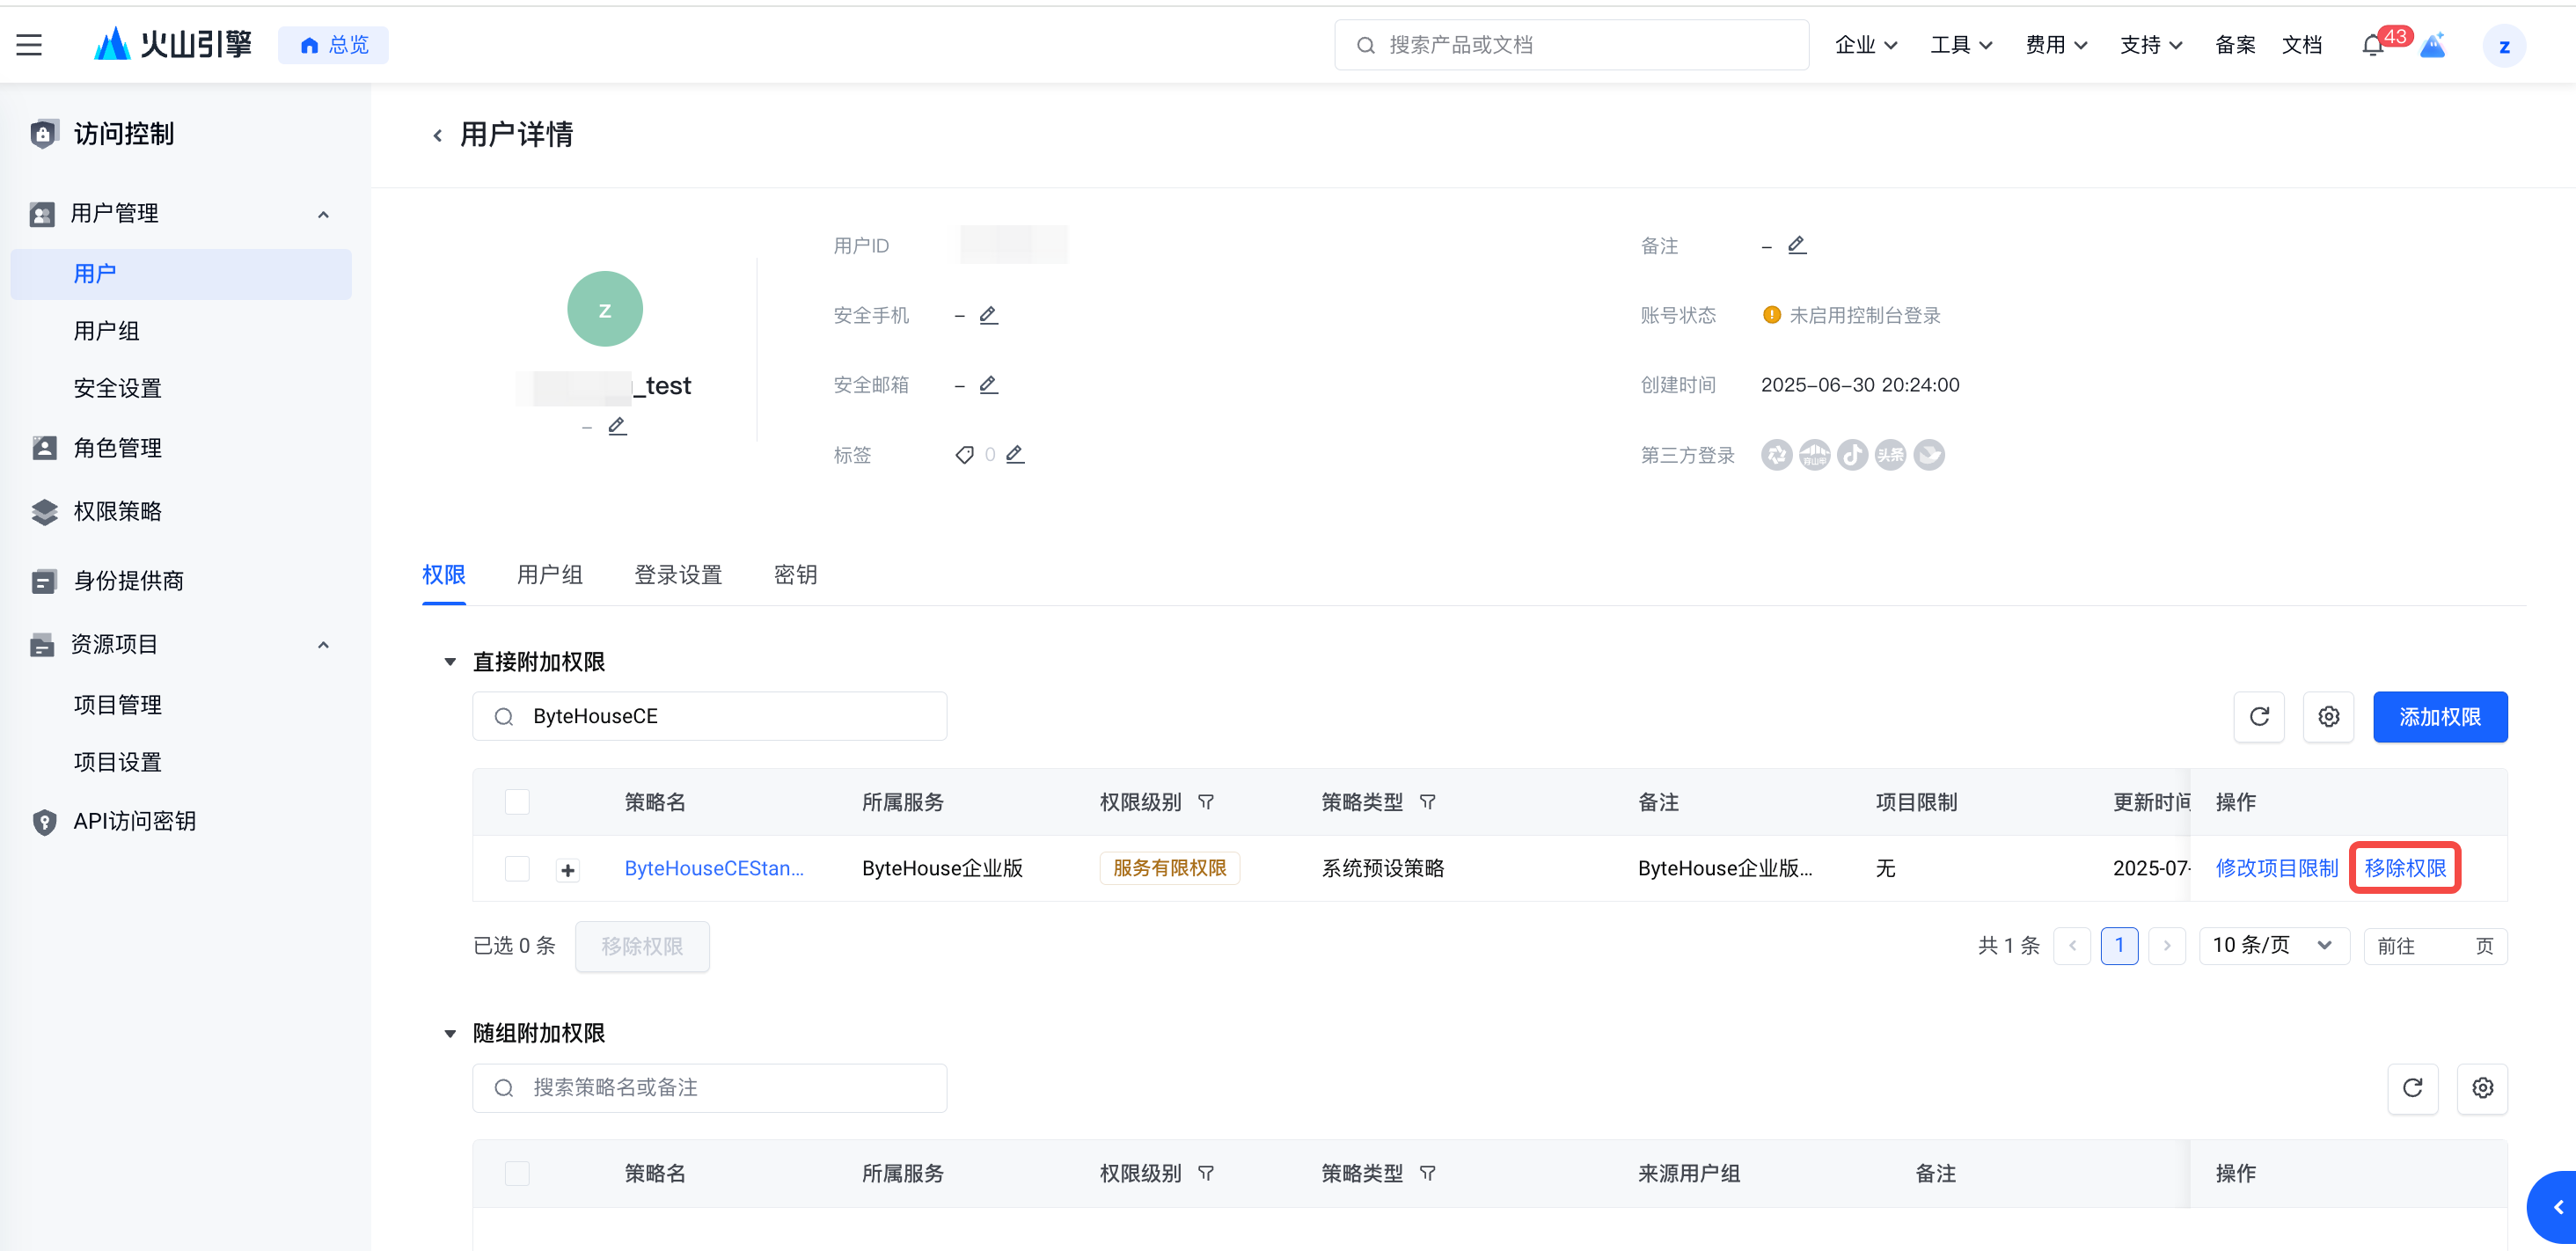Click the ByteHouseCE policy search field
Viewport: 2576px width, 1251px height.
coord(710,716)
